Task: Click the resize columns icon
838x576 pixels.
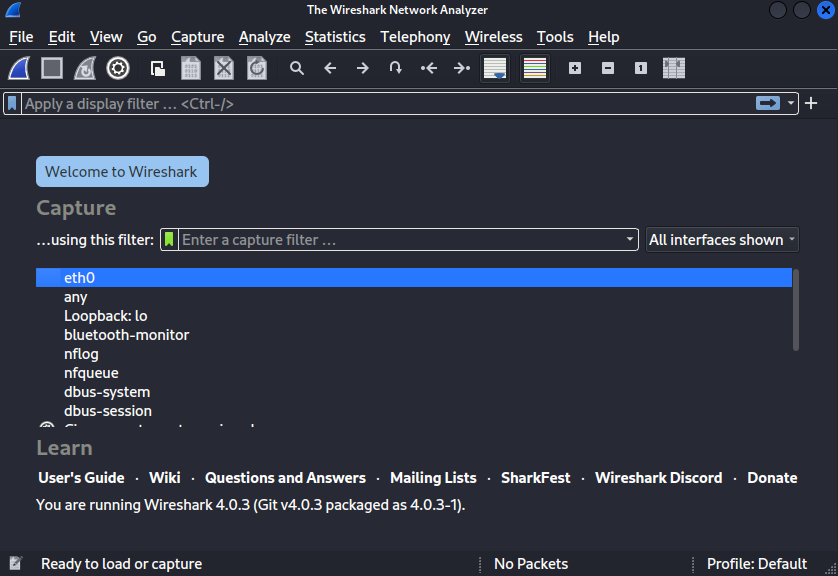Action: click(x=674, y=68)
